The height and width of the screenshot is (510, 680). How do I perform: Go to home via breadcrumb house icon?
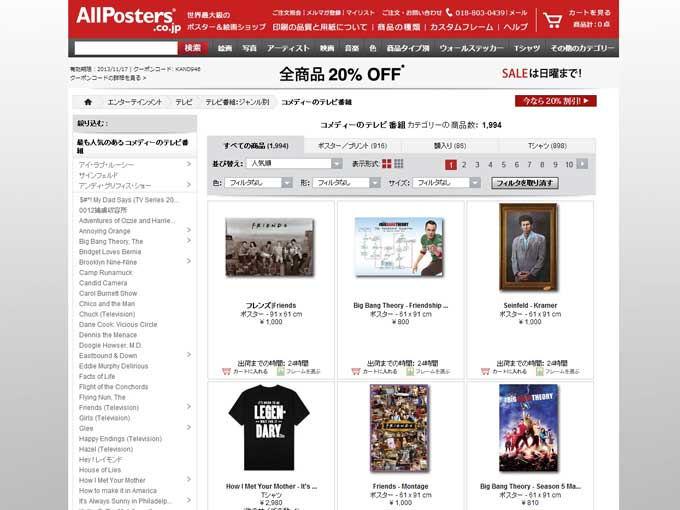(x=88, y=102)
